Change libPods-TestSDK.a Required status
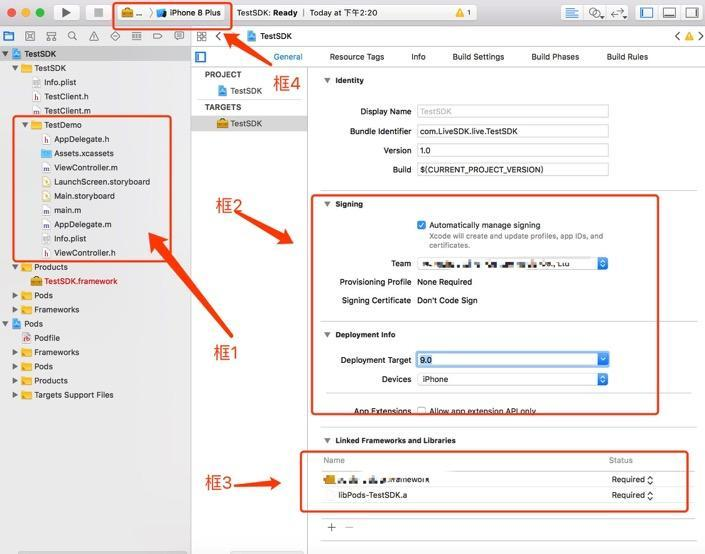Viewport: 705px width, 554px height. pyautogui.click(x=632, y=495)
